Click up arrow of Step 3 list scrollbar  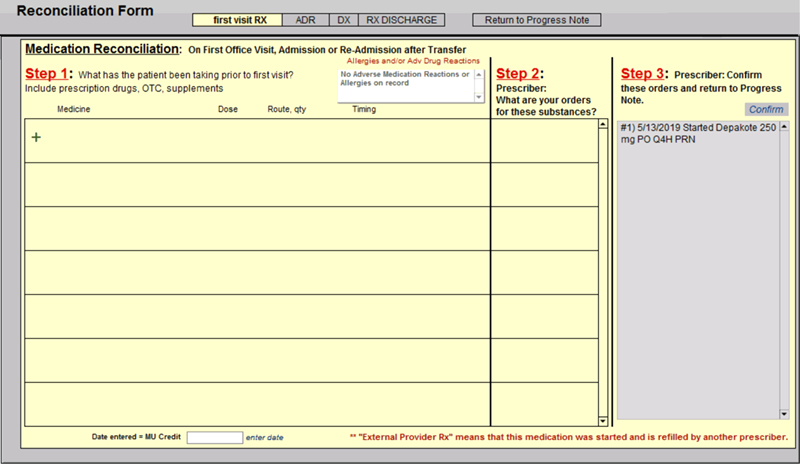pos(783,126)
